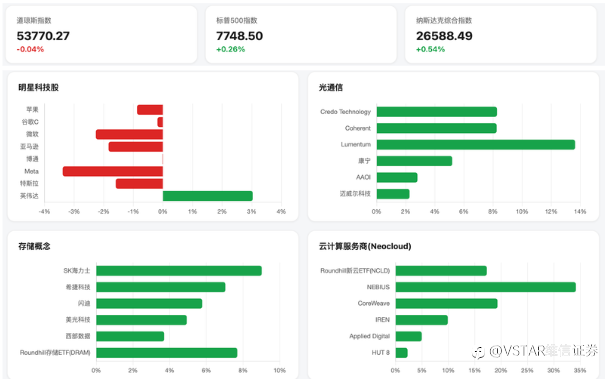The width and height of the screenshot is (605, 379).
Task: Select the red bar for Meta
Action: pos(113,171)
